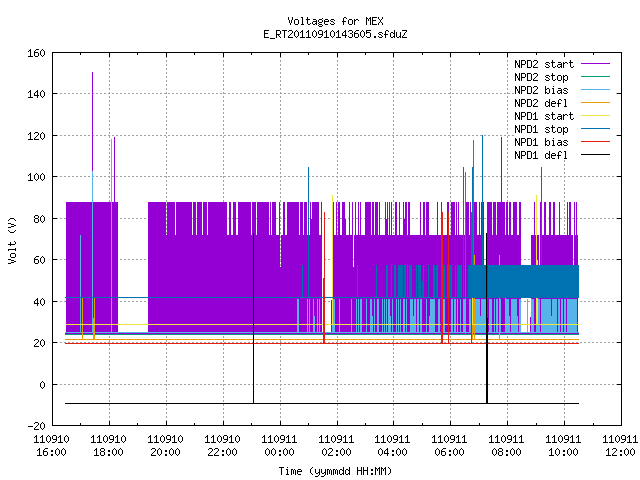Click the Y-axis tick value 80
The height and width of the screenshot is (480, 640).
[39, 219]
